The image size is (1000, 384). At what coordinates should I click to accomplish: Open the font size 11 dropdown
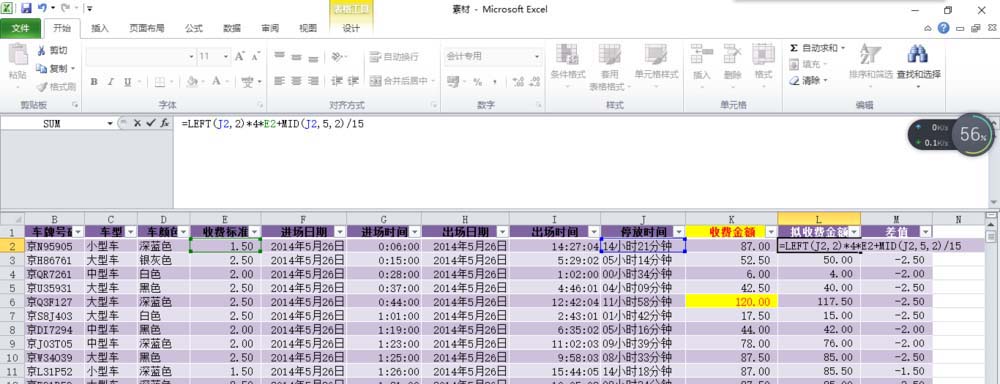click(225, 57)
